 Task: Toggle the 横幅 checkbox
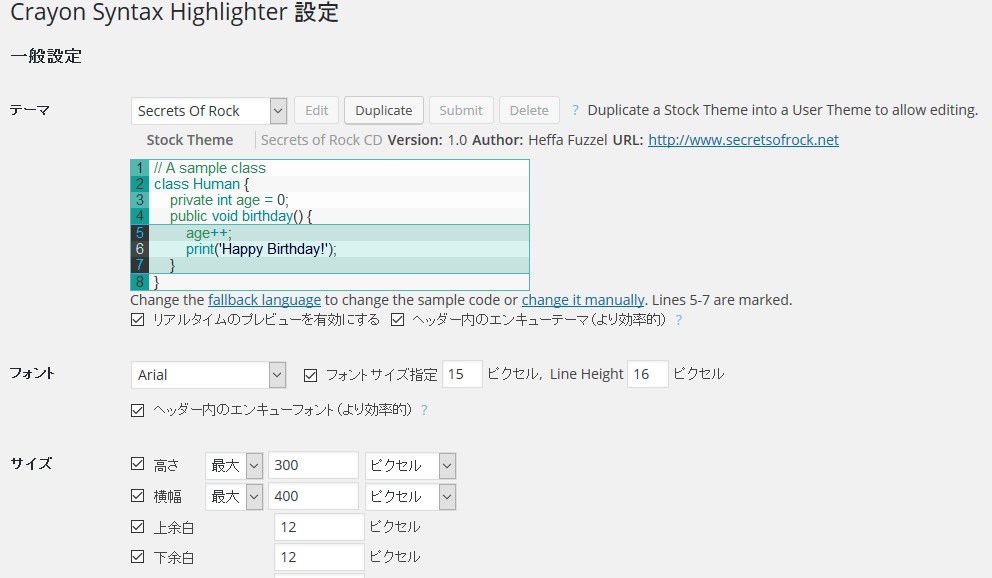point(137,495)
